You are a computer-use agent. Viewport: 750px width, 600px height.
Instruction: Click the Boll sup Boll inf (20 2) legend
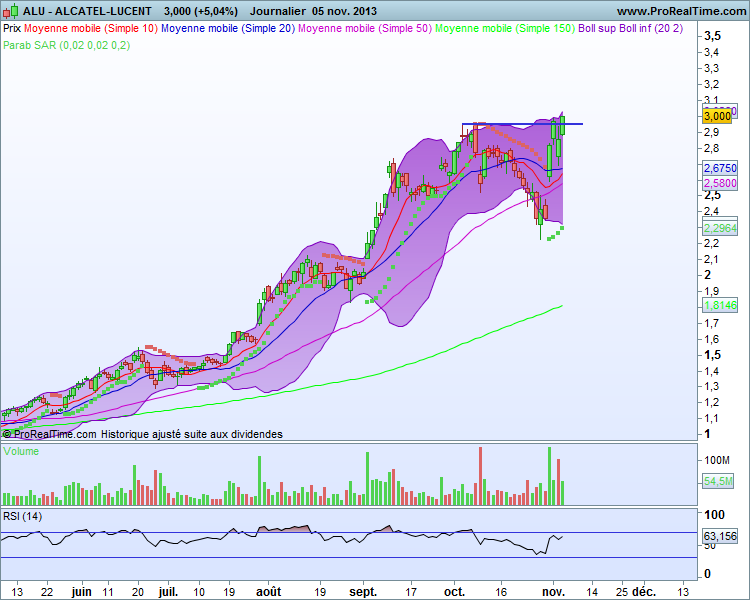630,28
